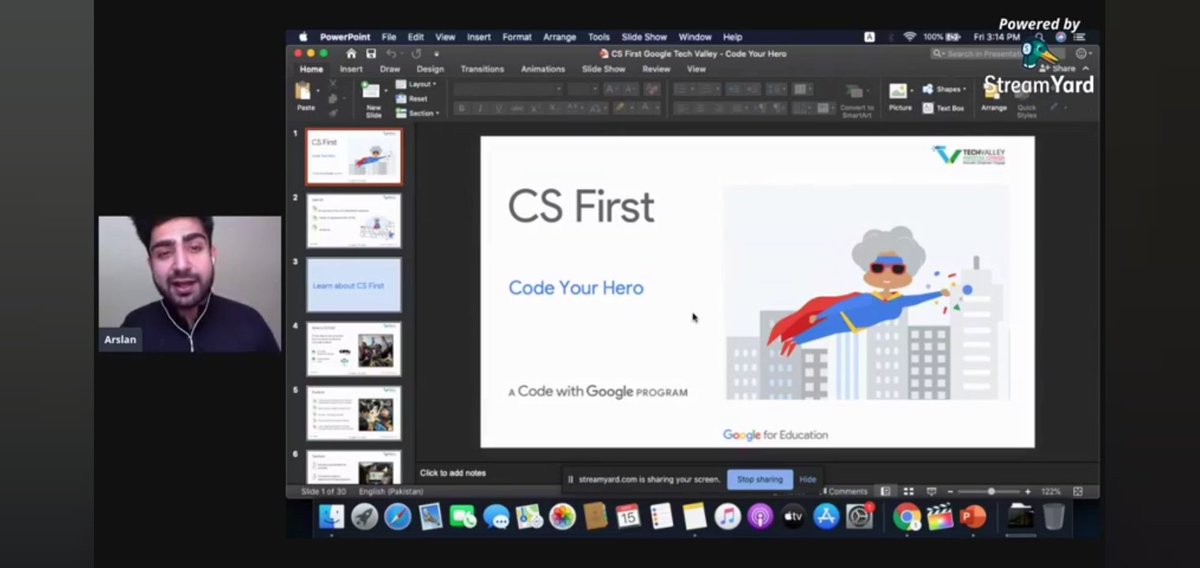1200x568 pixels.
Task: Click the zoom slider handle
Action: coord(991,491)
